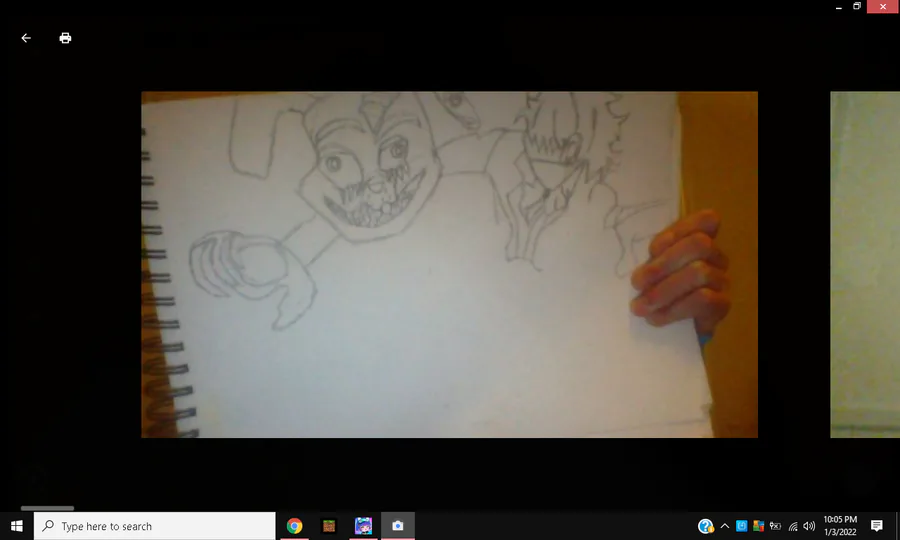Go back with the arrow icon
900x540 pixels.
[26, 38]
